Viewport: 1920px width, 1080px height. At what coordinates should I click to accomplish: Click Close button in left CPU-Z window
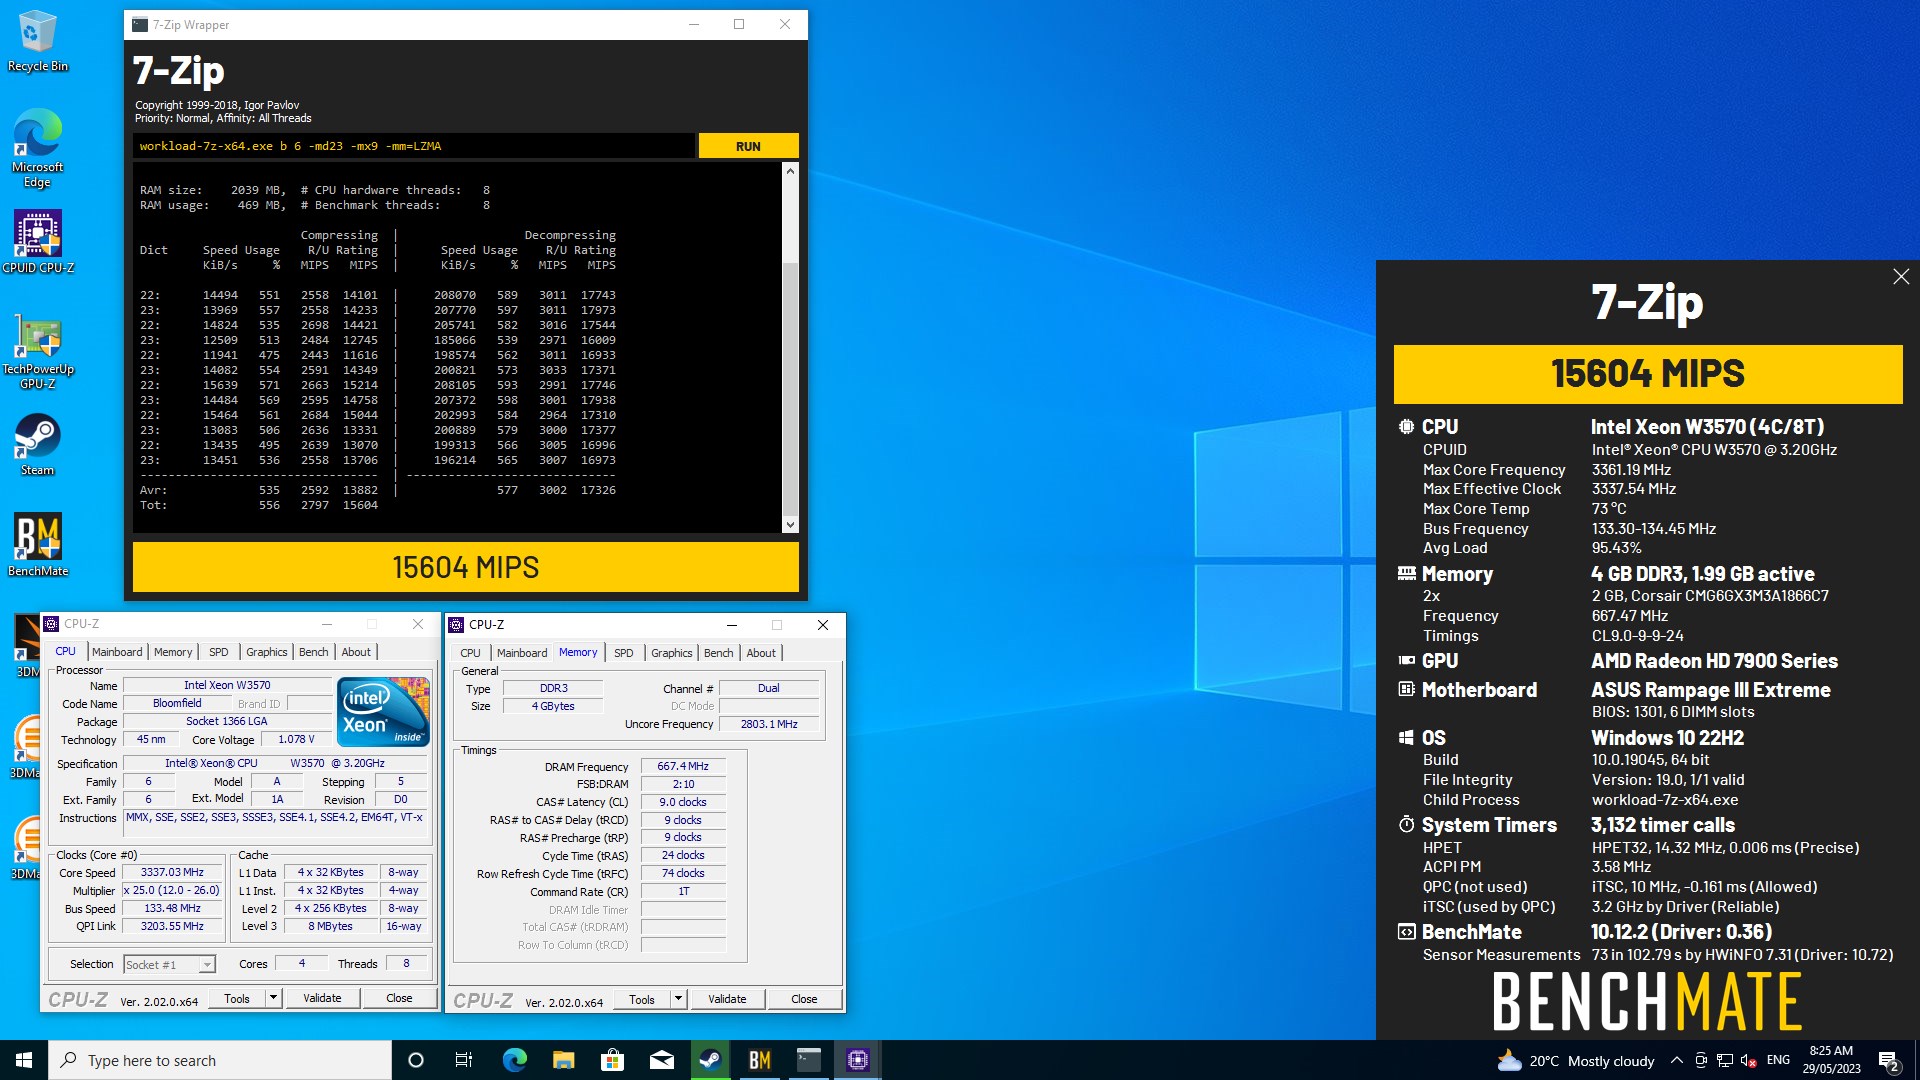pyautogui.click(x=399, y=999)
